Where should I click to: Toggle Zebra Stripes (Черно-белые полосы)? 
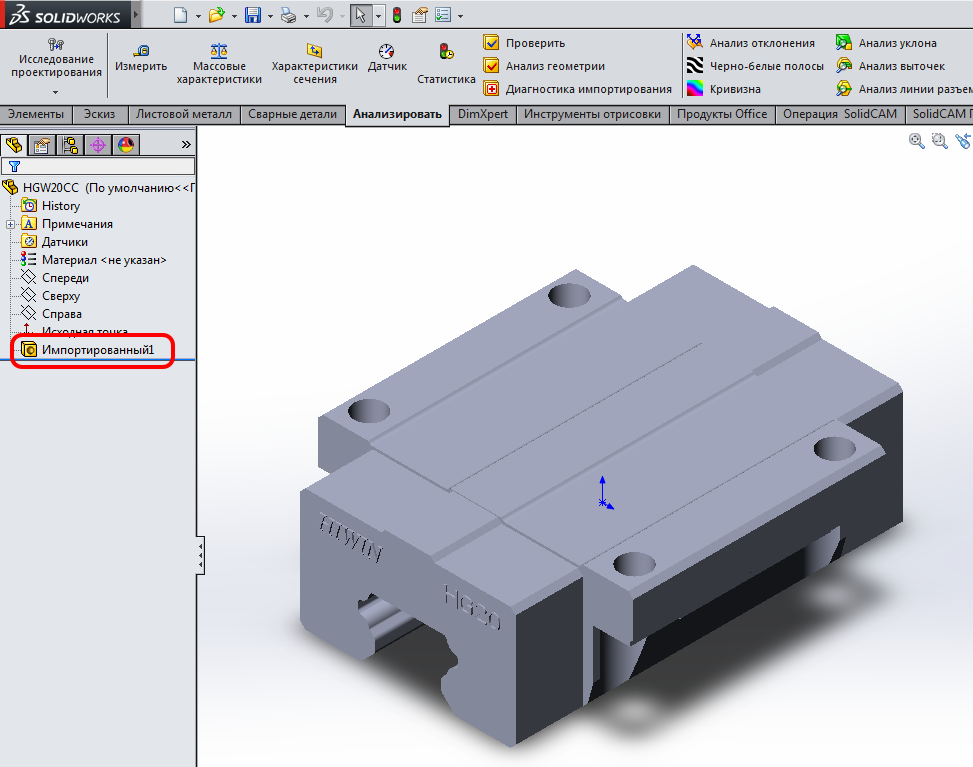[755, 66]
